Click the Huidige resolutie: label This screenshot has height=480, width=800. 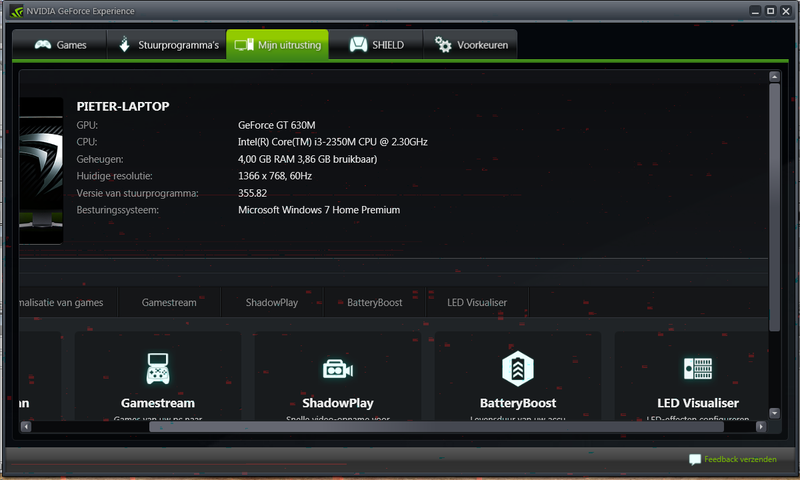click(115, 176)
